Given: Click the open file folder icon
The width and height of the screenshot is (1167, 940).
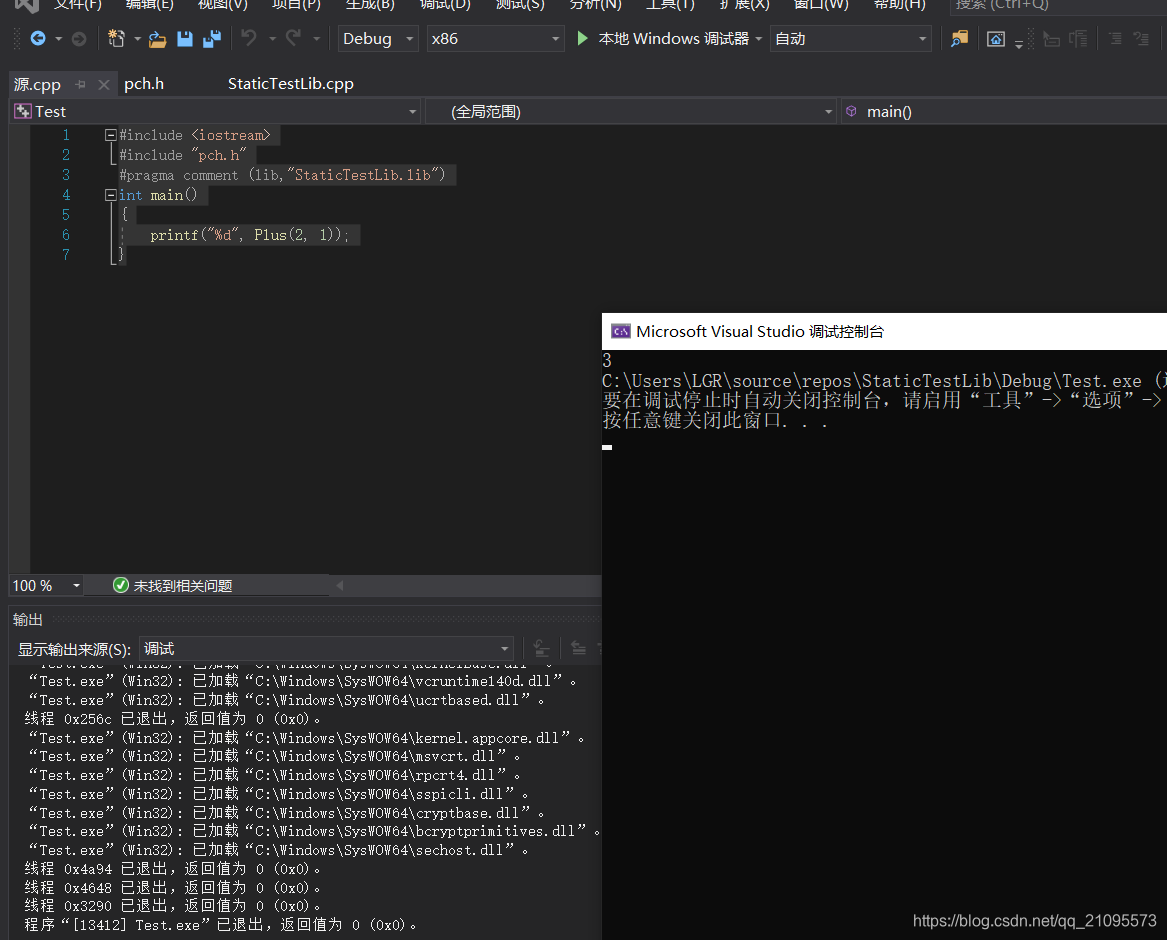Looking at the screenshot, I should [157, 38].
